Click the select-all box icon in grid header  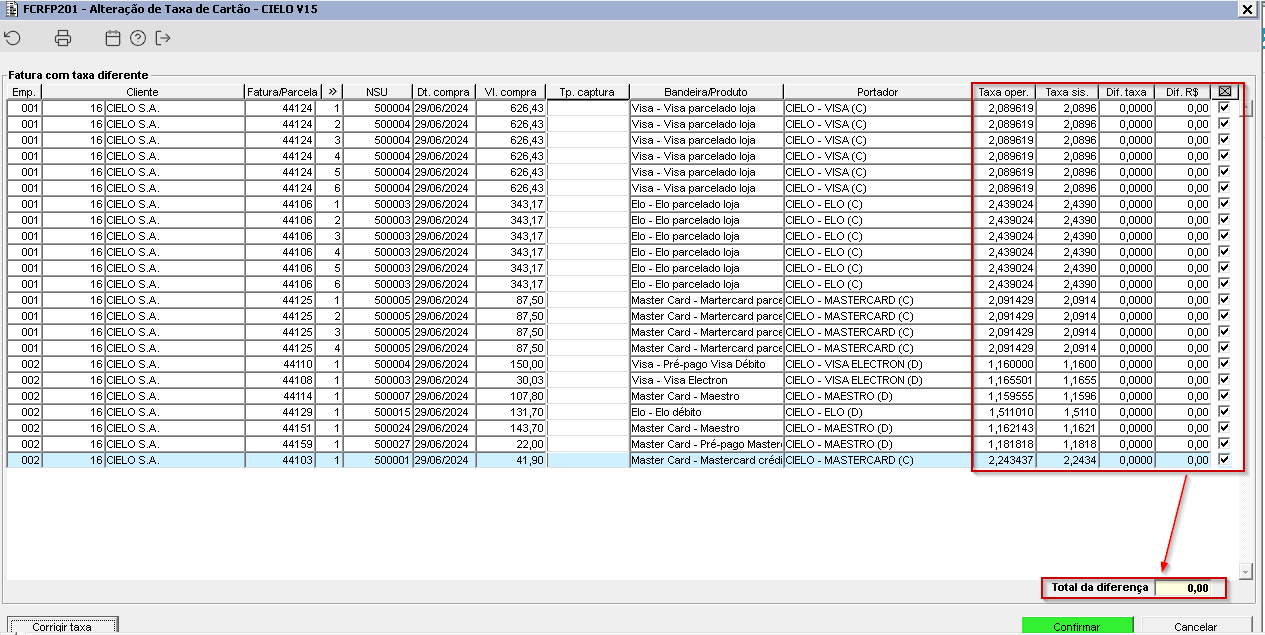pyautogui.click(x=1225, y=92)
